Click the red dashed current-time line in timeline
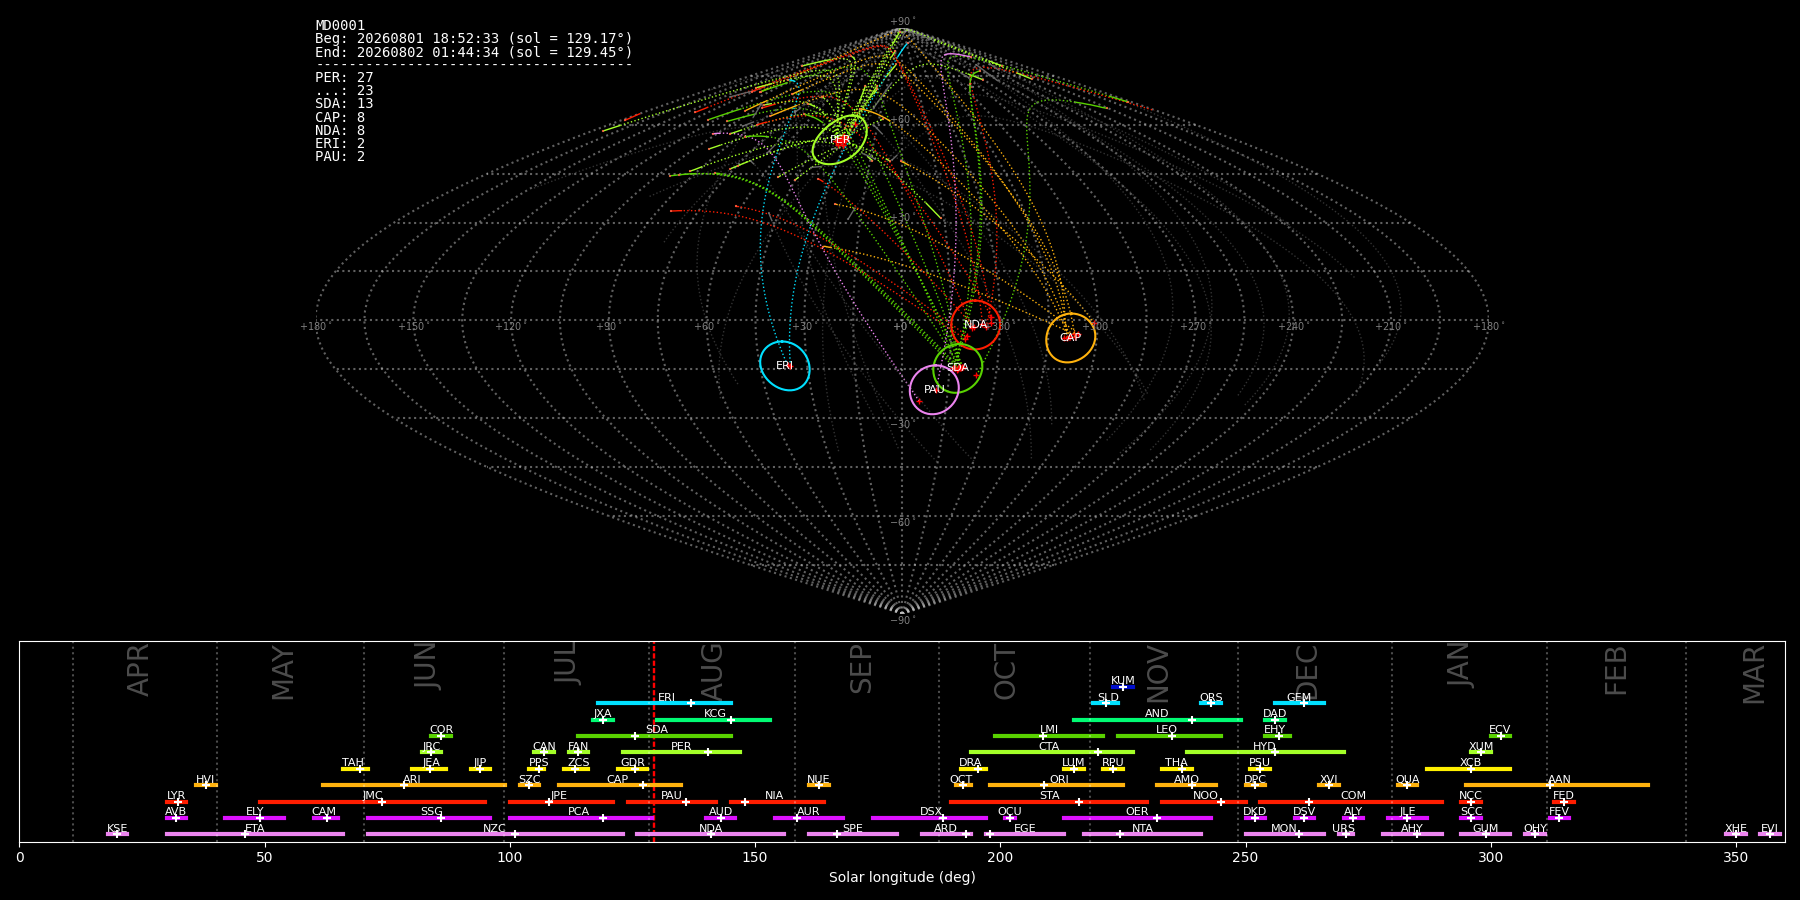1800x900 pixels. point(654,741)
